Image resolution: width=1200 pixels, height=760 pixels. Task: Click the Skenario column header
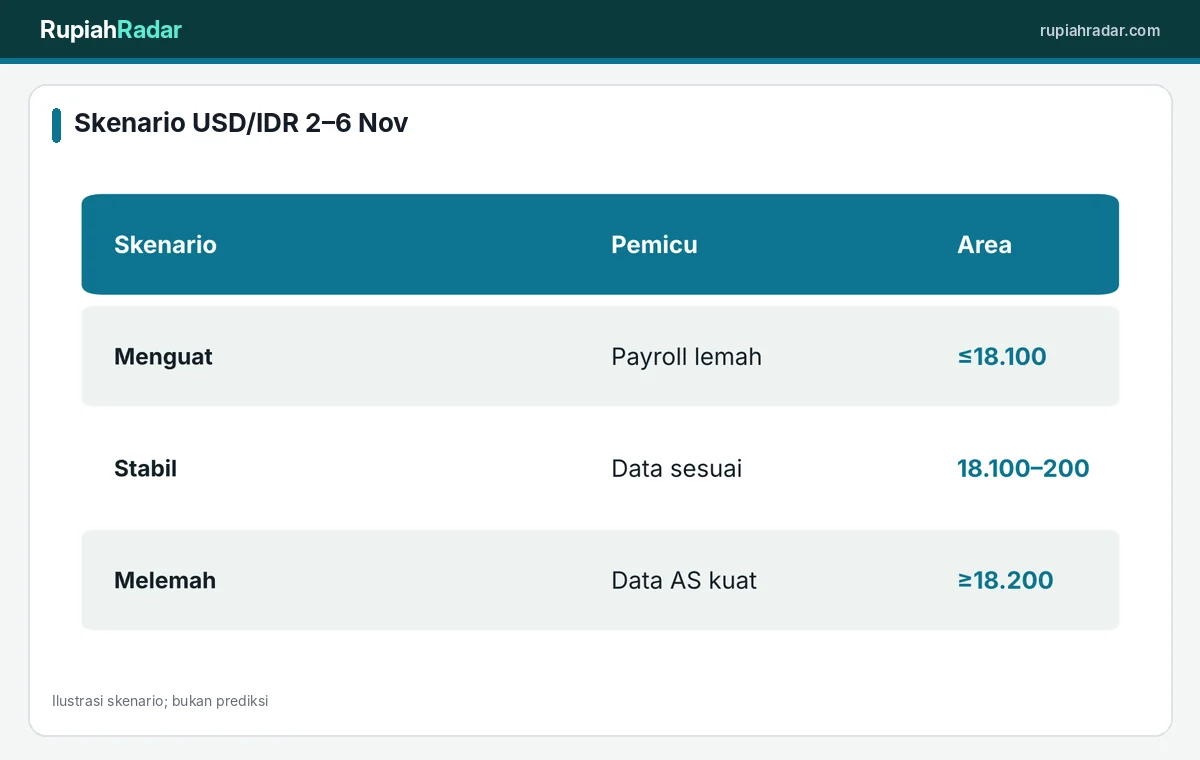coord(165,244)
